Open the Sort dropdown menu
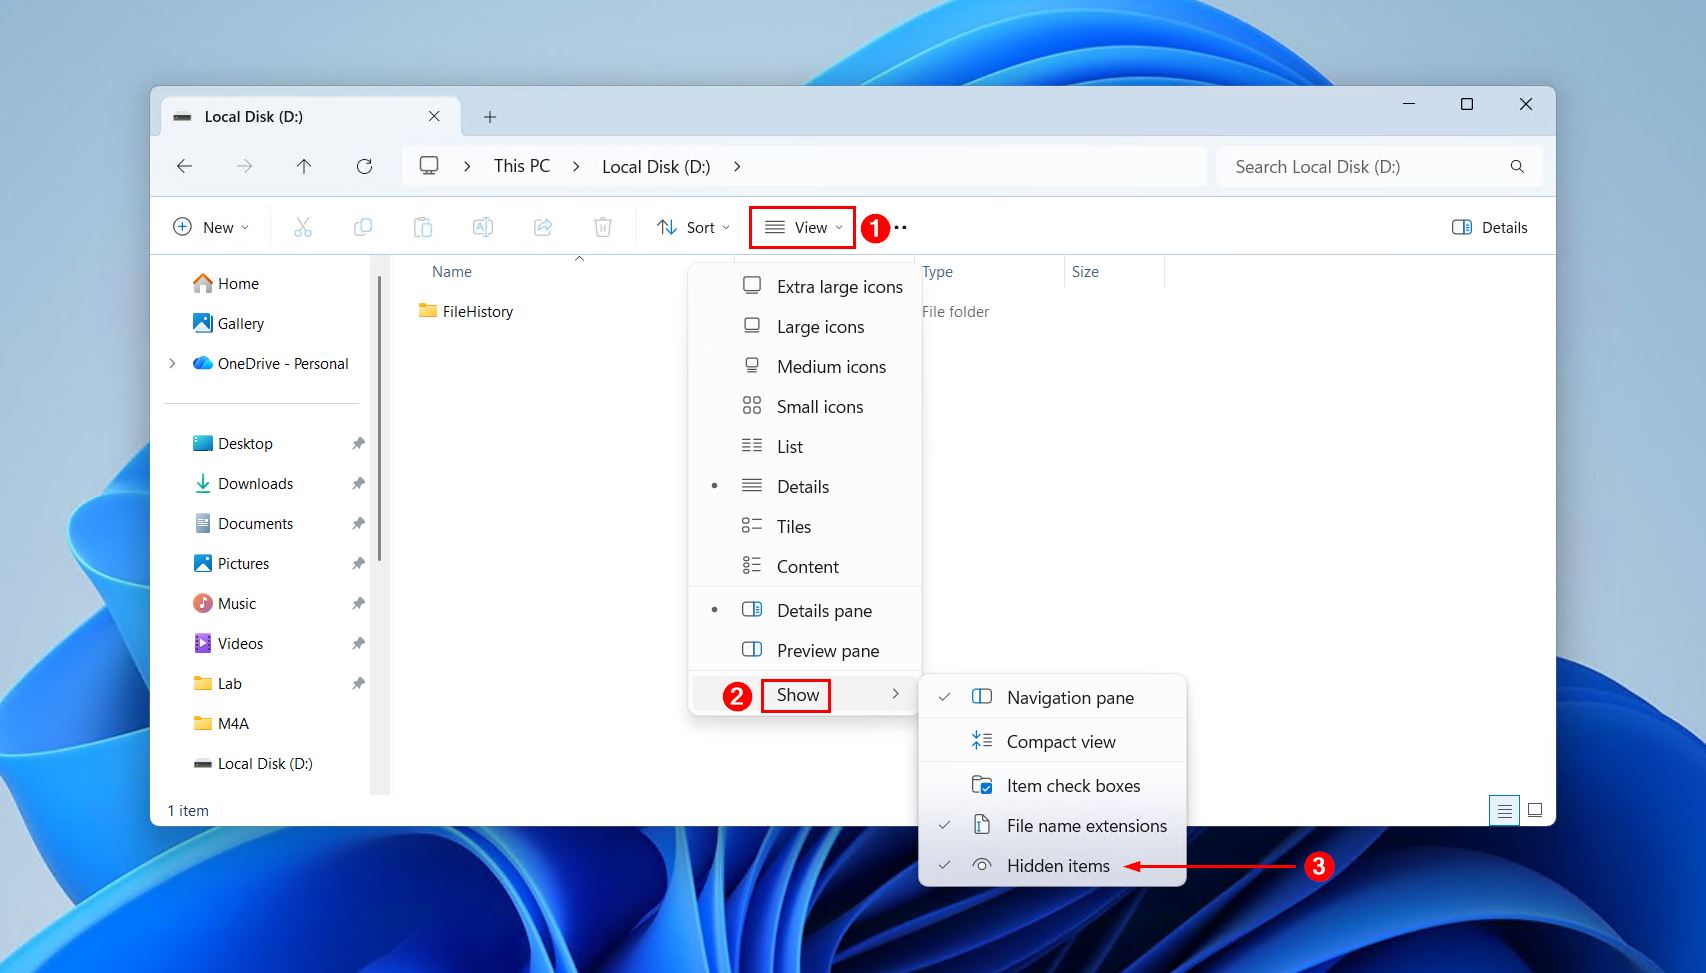The width and height of the screenshot is (1706, 973). 693,227
